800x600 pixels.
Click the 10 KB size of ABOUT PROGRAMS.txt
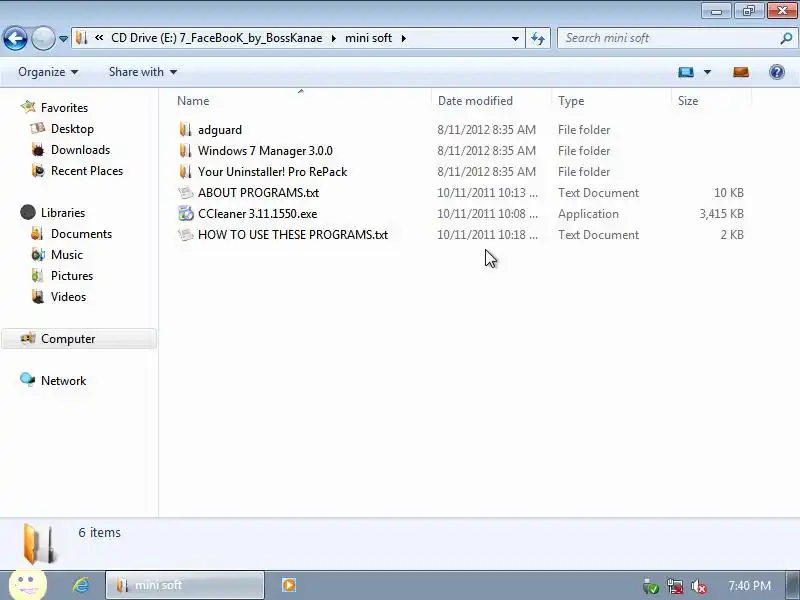pos(729,193)
